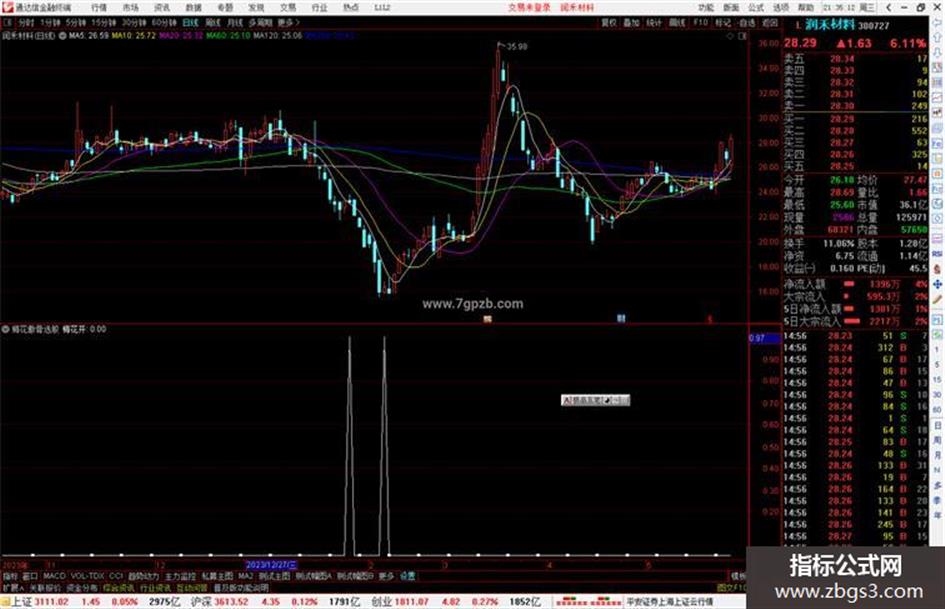945x609 pixels.
Task: Click the 自选 button
Action: pyautogui.click(x=746, y=22)
